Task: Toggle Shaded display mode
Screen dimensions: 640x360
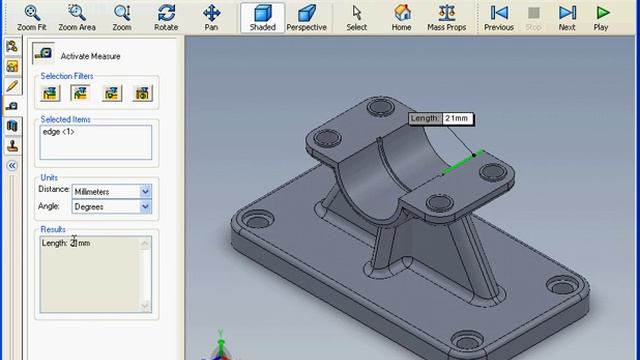Action: point(262,18)
